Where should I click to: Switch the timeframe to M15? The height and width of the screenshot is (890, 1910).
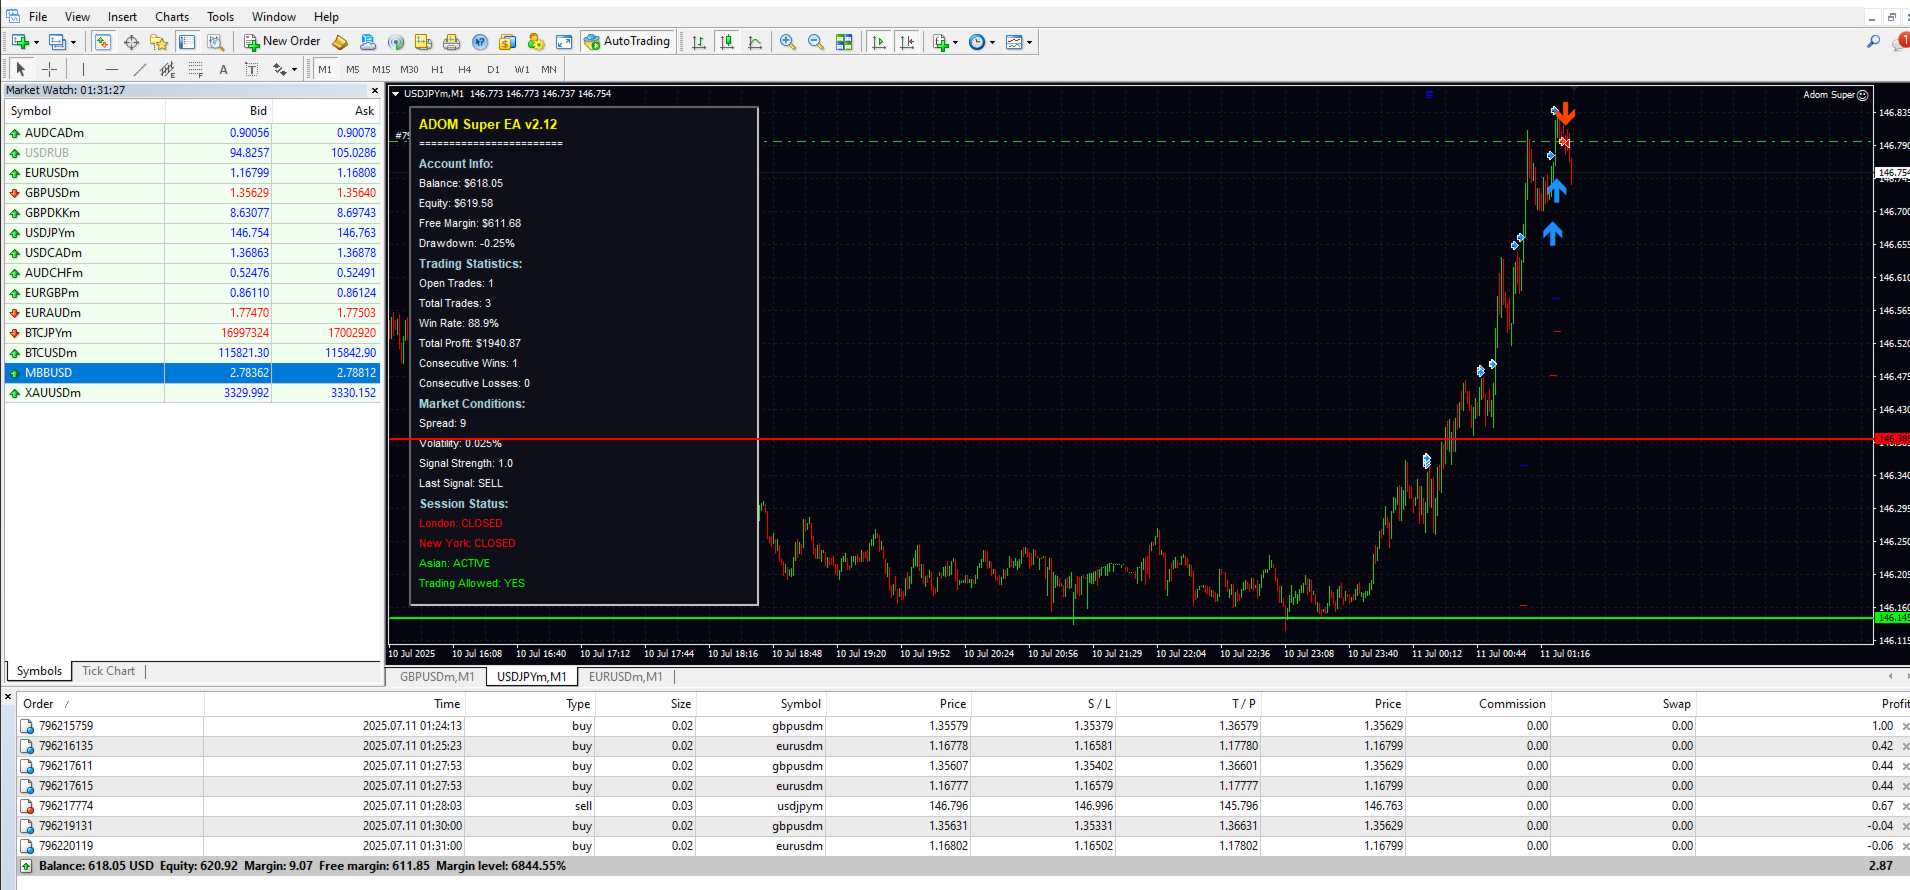(x=381, y=69)
